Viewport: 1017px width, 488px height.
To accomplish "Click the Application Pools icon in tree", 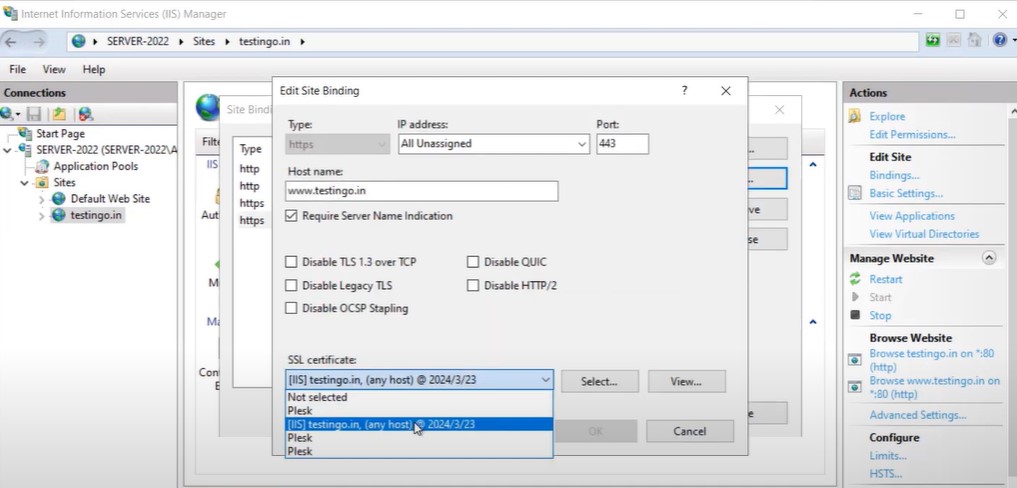I will tap(42, 166).
